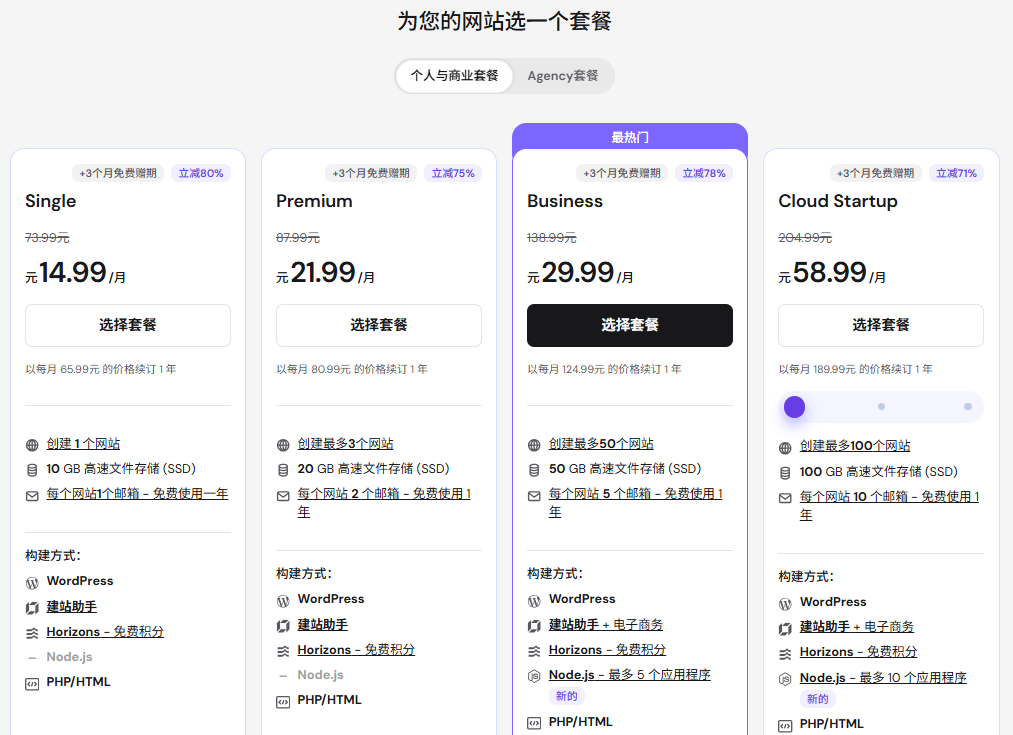1013x735 pixels.
Task: Click the Node.js icon in Business plan
Action: click(x=534, y=676)
